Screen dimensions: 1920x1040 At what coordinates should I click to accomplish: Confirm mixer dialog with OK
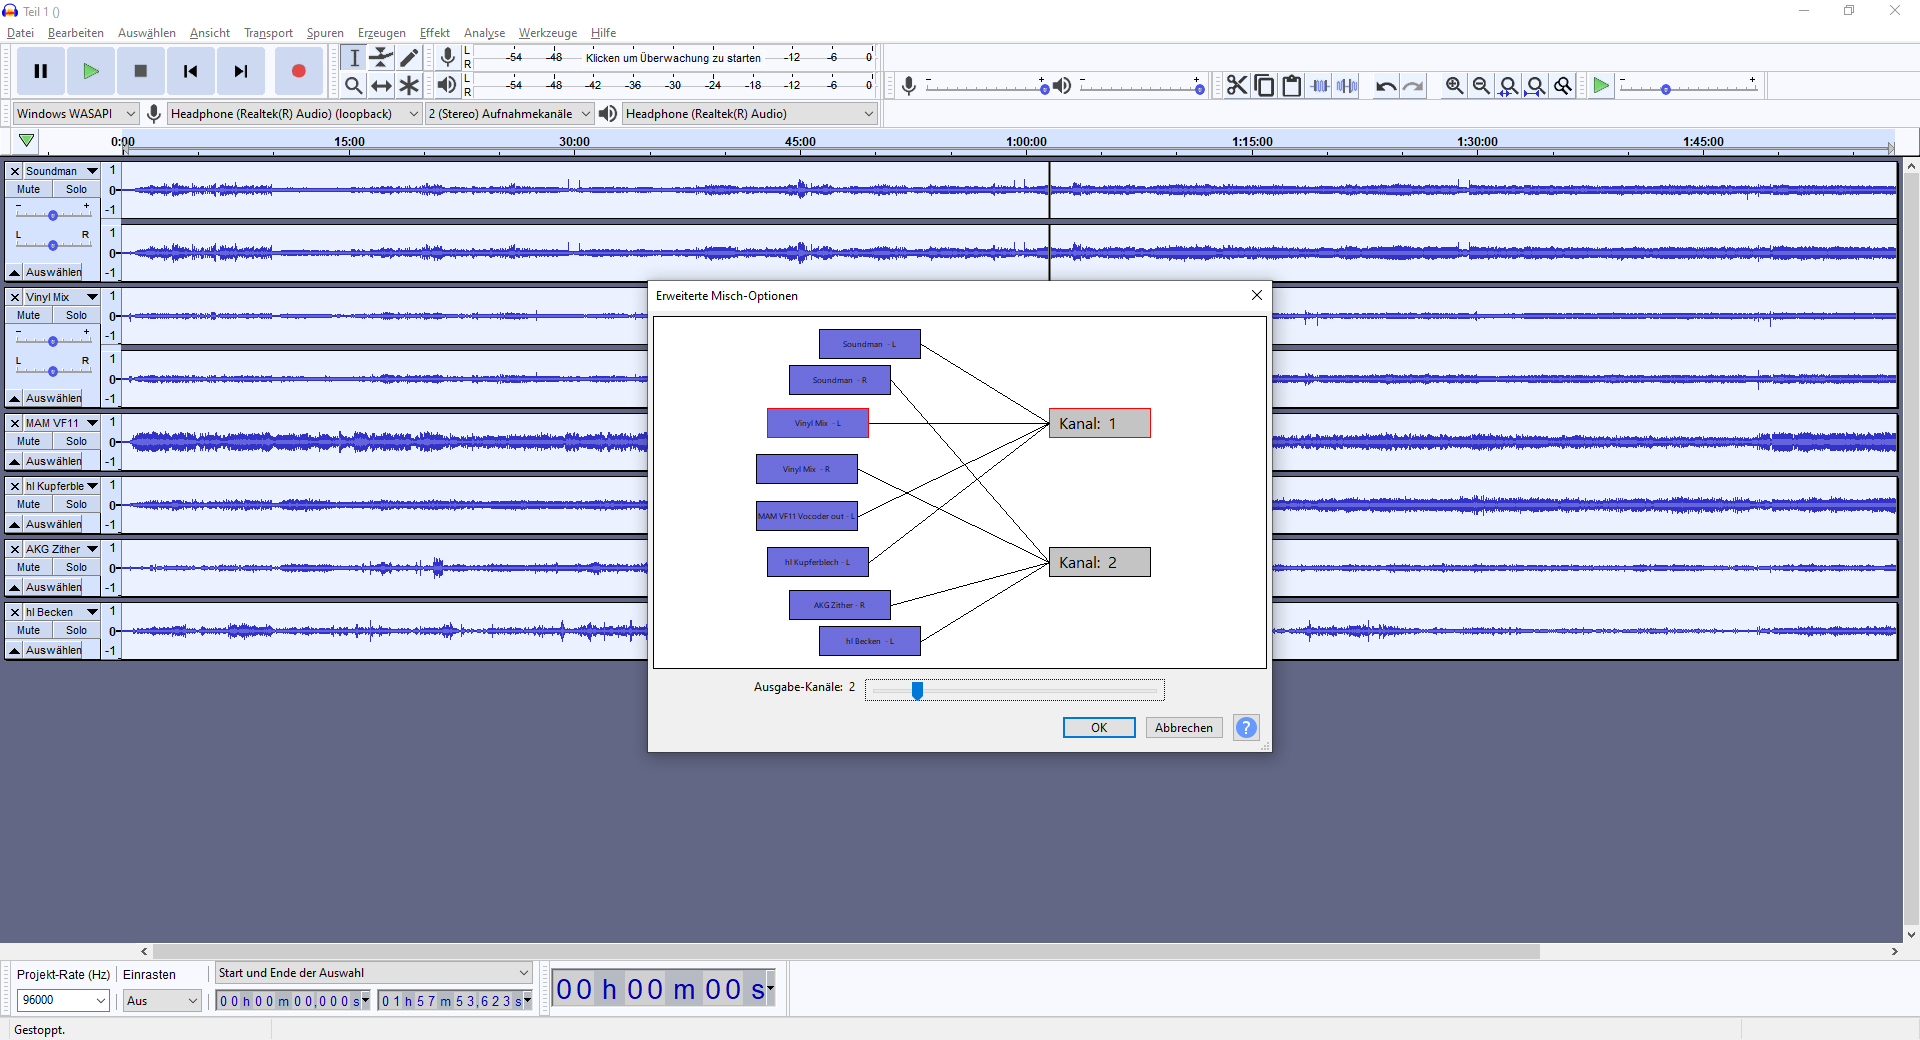1098,728
